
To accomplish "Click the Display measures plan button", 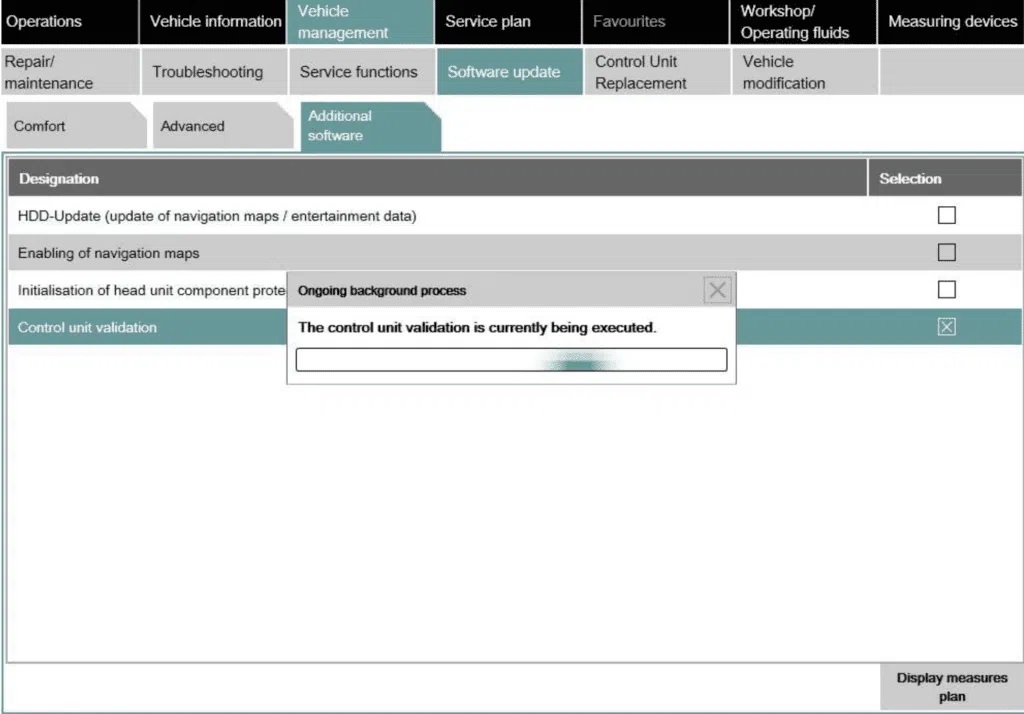I will pos(951,686).
